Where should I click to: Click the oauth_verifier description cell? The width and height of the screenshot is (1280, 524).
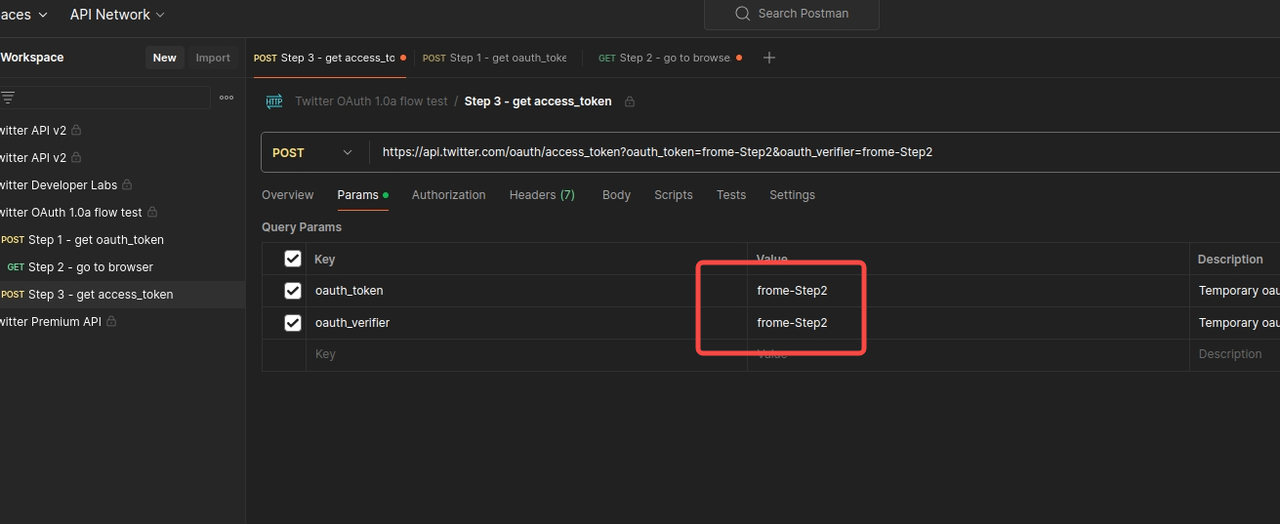pyautogui.click(x=1235, y=323)
